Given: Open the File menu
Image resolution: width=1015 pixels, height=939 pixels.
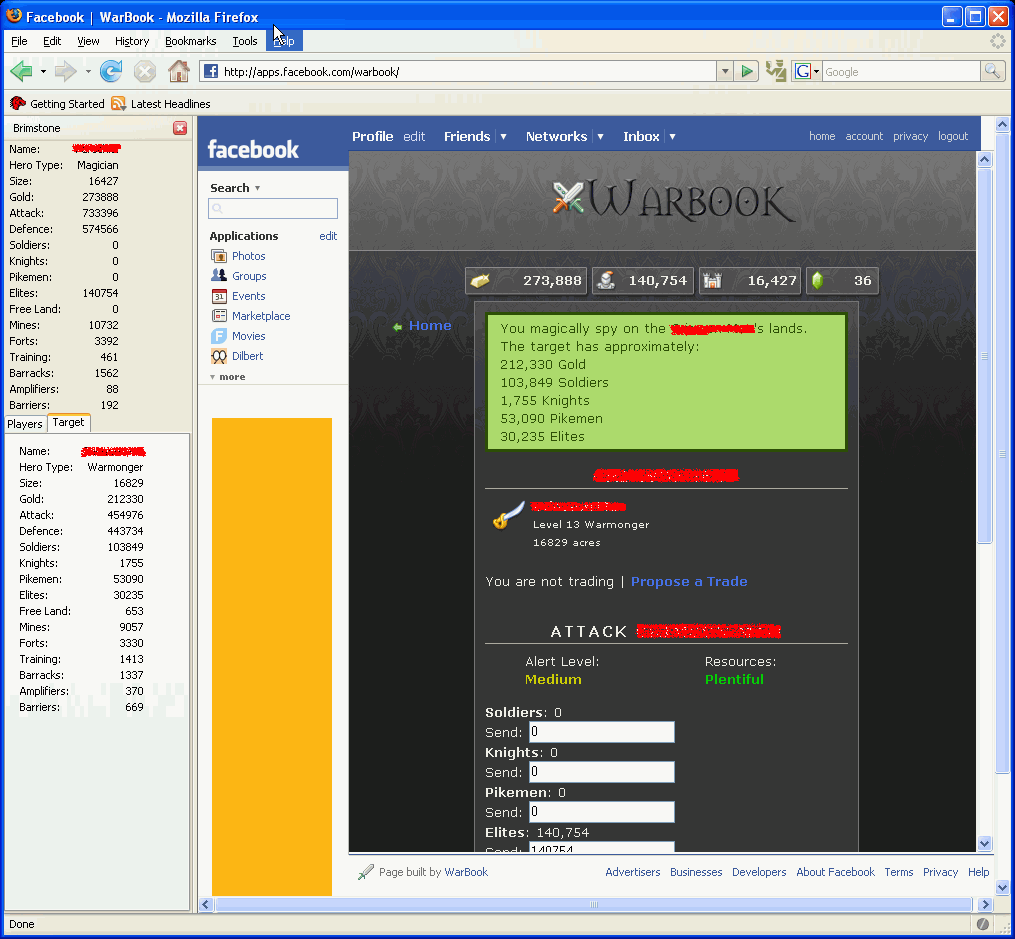Looking at the screenshot, I should coord(19,41).
